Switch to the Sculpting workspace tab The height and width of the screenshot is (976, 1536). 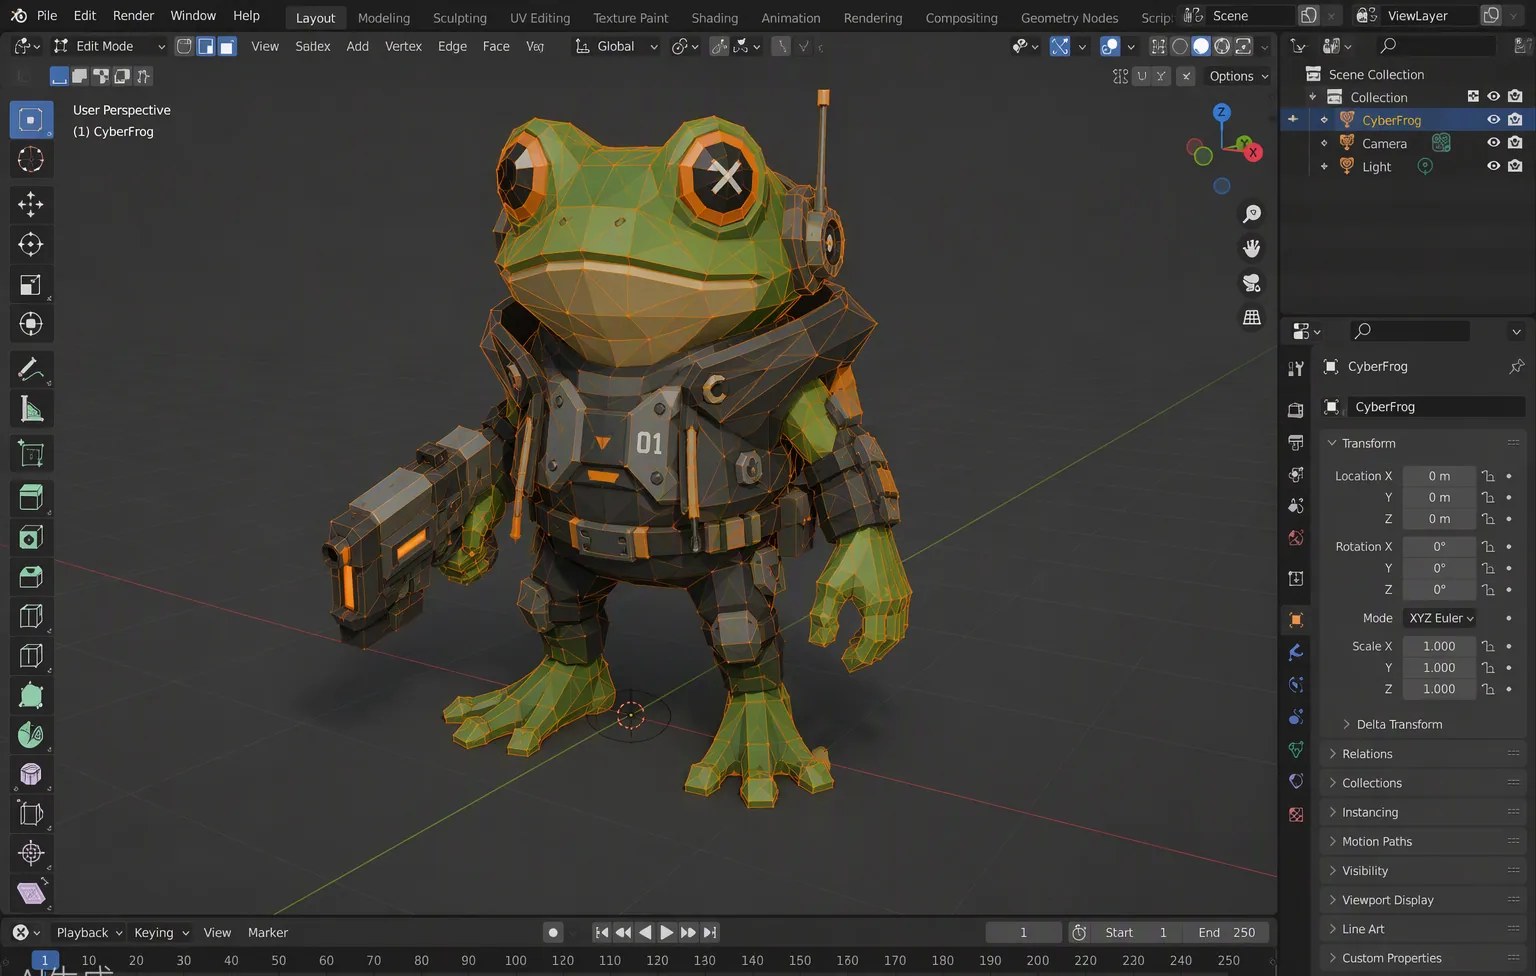pos(460,18)
